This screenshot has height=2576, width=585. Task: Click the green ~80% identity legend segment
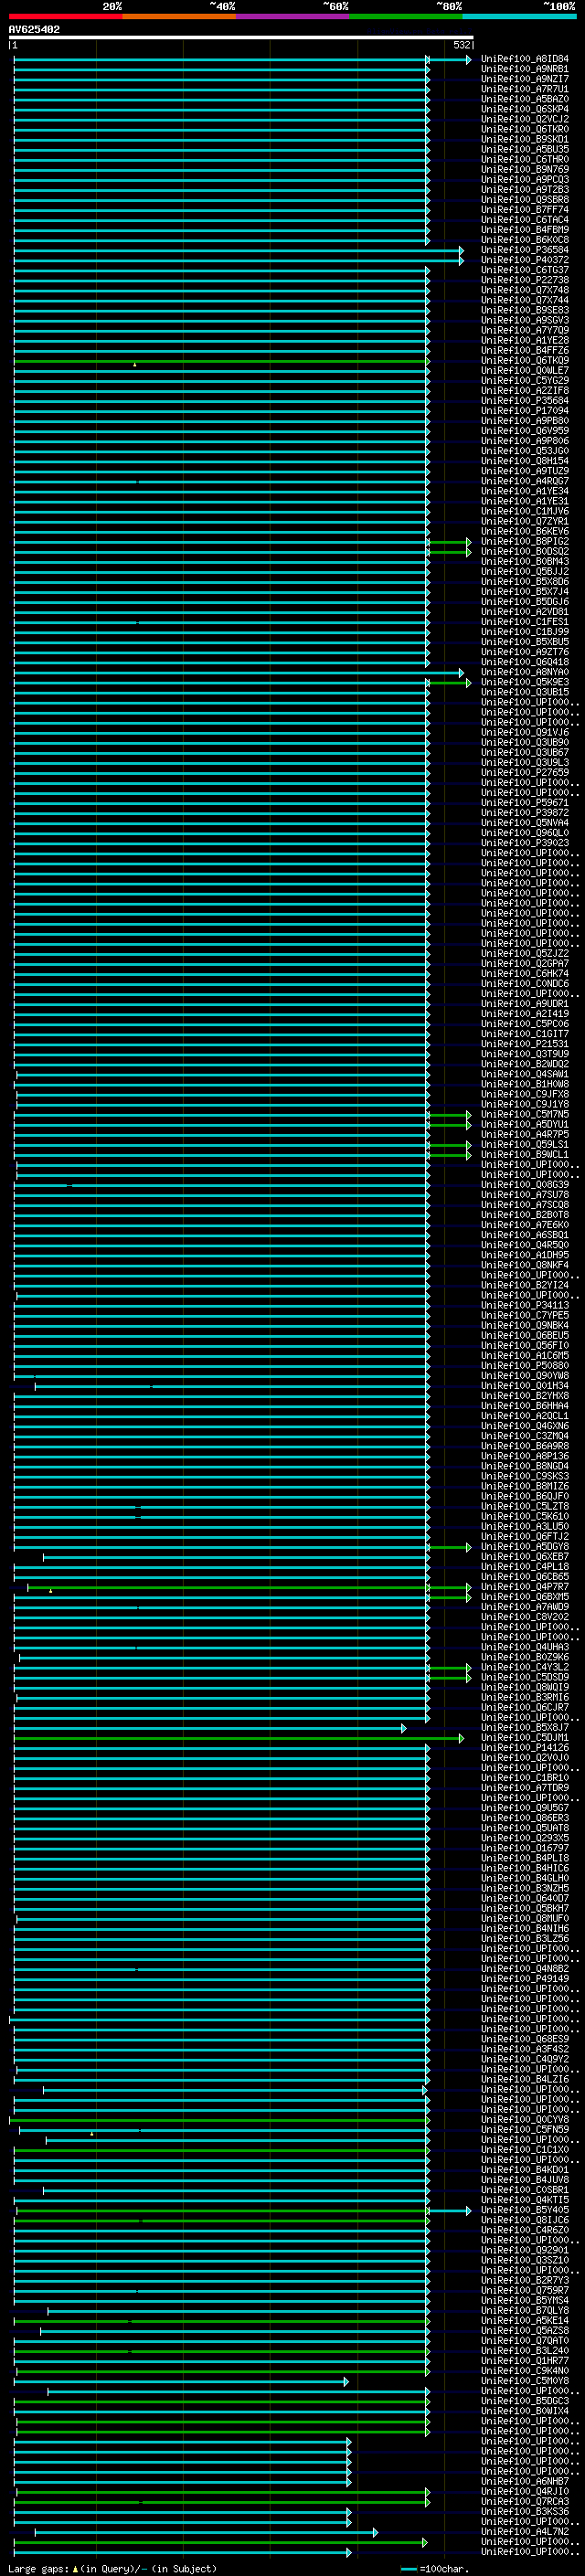click(x=406, y=16)
